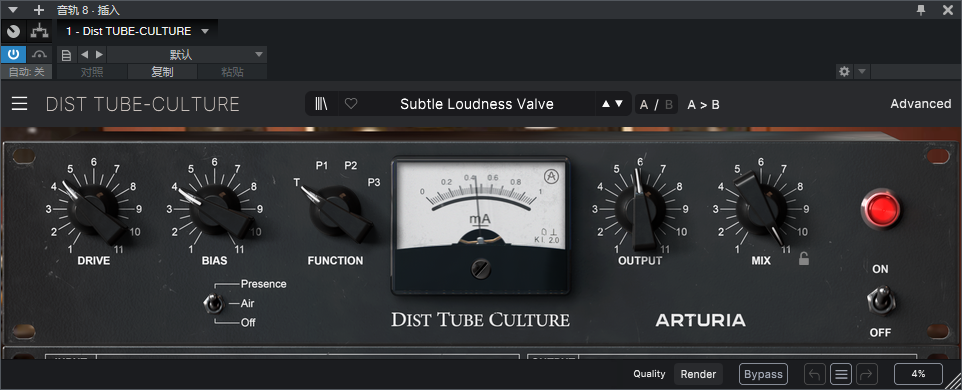Copy settings with the A > B button
Image resolution: width=962 pixels, height=390 pixels.
point(703,105)
